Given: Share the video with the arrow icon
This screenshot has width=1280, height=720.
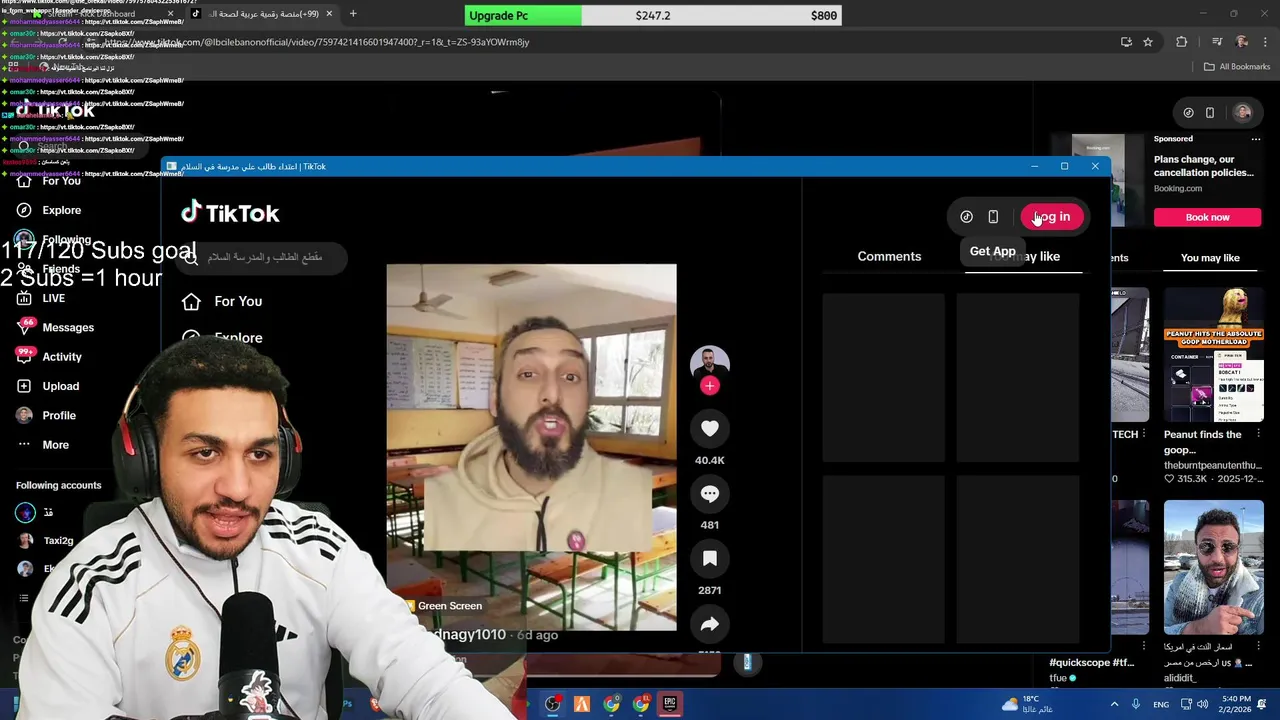Looking at the screenshot, I should (709, 624).
